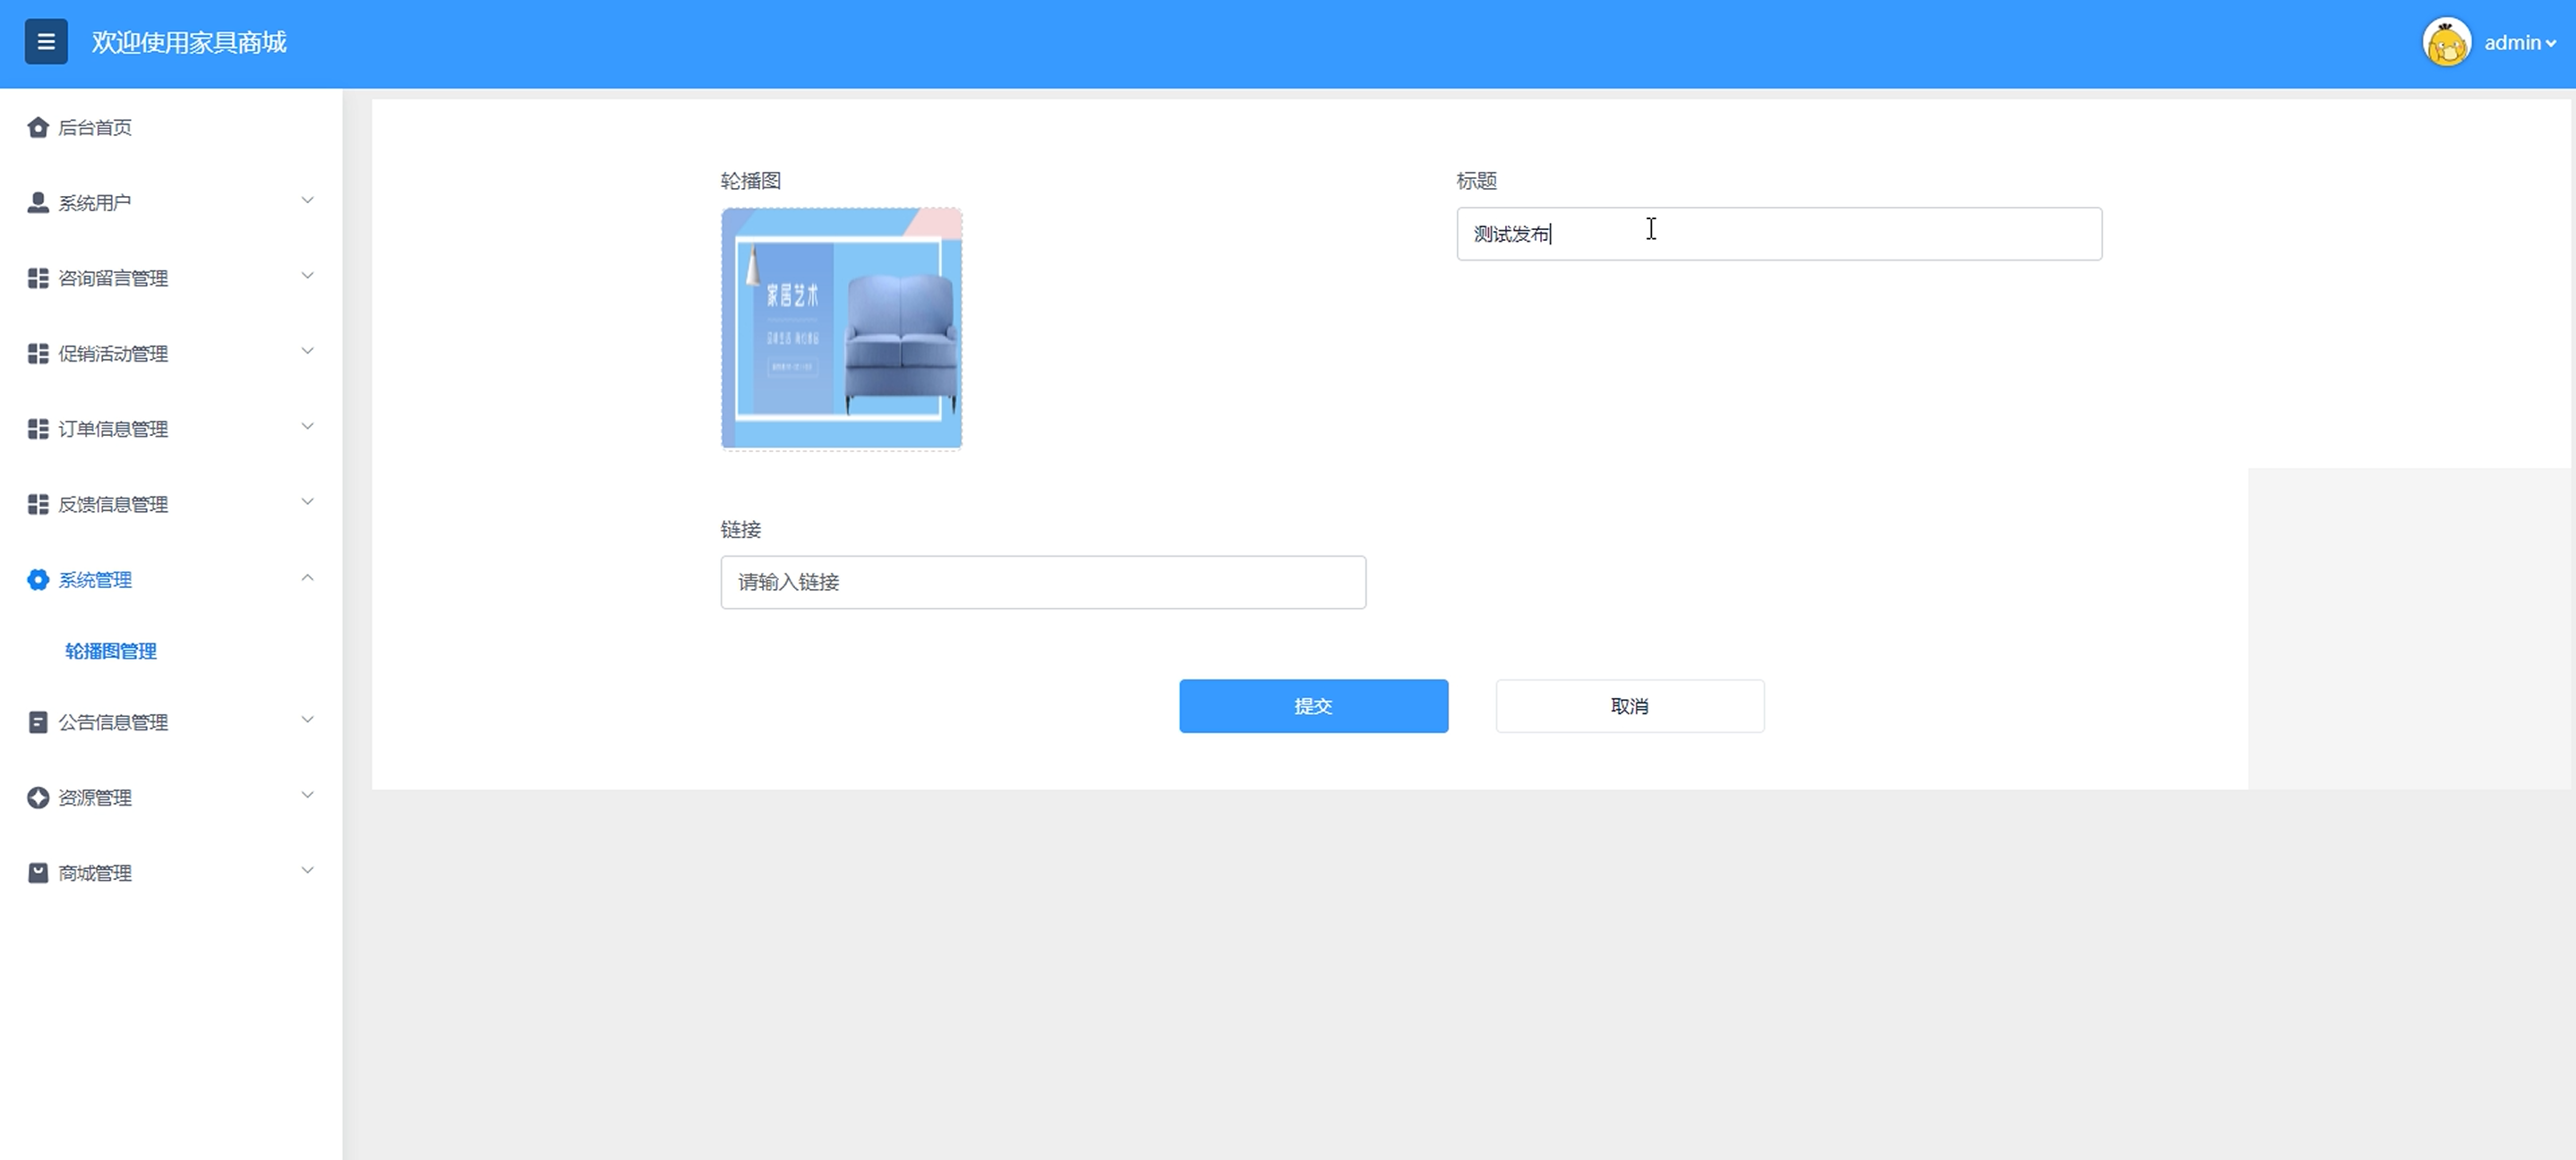Expand the 反馈信息管理 chevron

308,502
